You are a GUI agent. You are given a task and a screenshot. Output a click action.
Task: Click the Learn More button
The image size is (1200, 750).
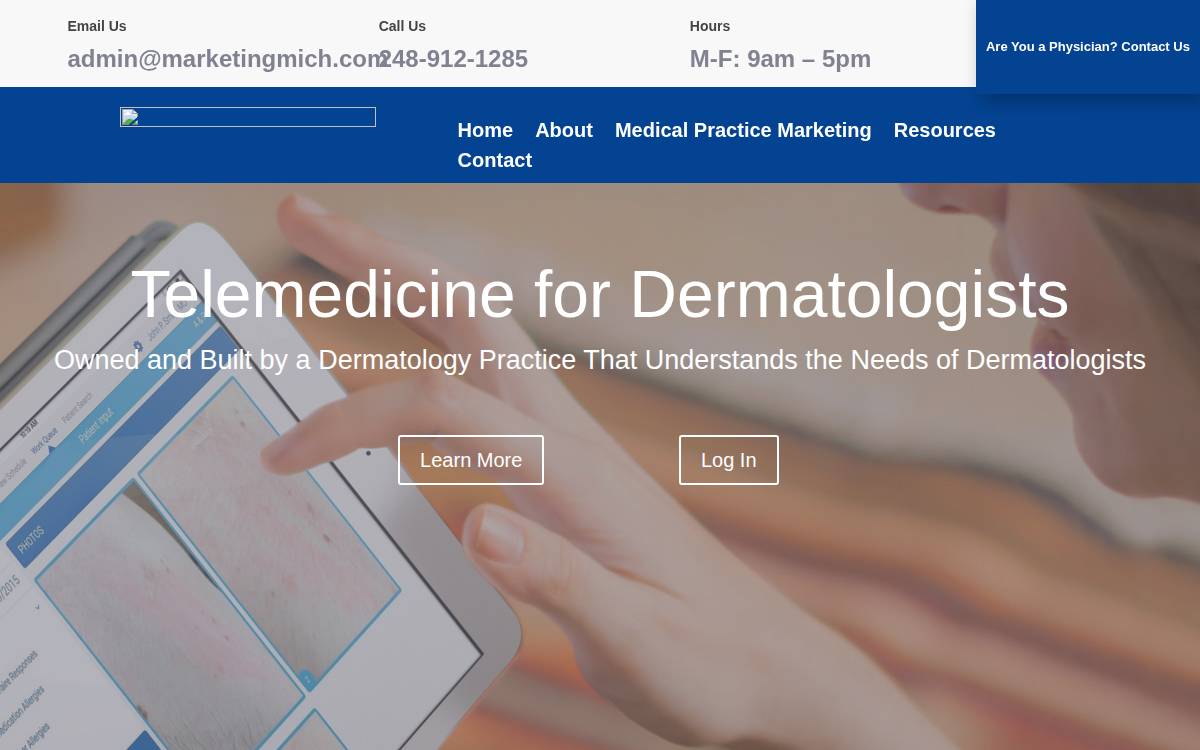click(471, 460)
